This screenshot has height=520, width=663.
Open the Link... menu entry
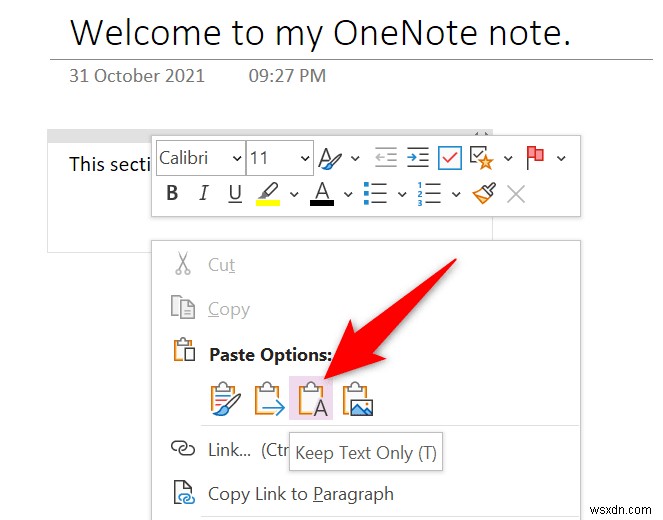366,450
